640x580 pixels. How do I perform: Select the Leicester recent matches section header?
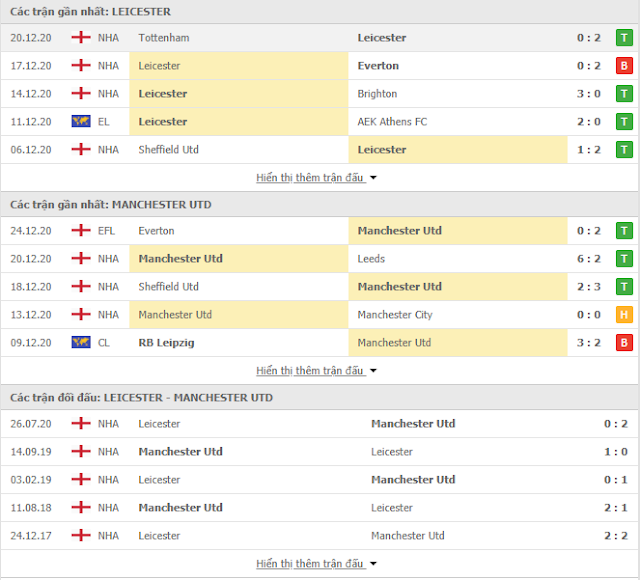[90, 12]
